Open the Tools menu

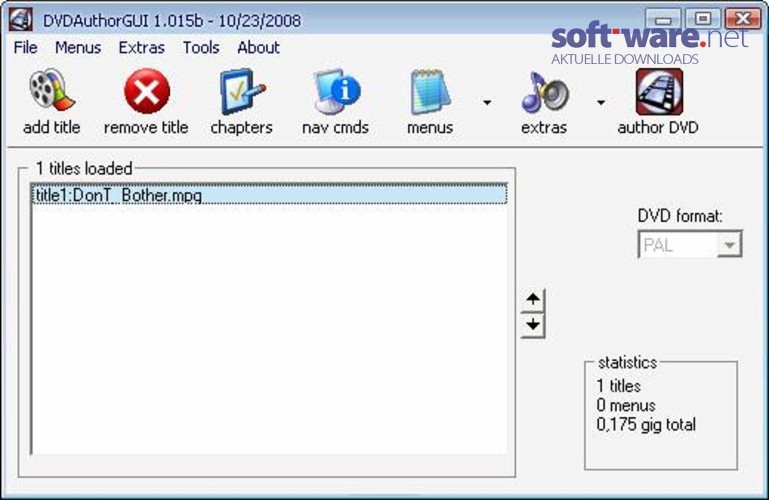[x=201, y=48]
